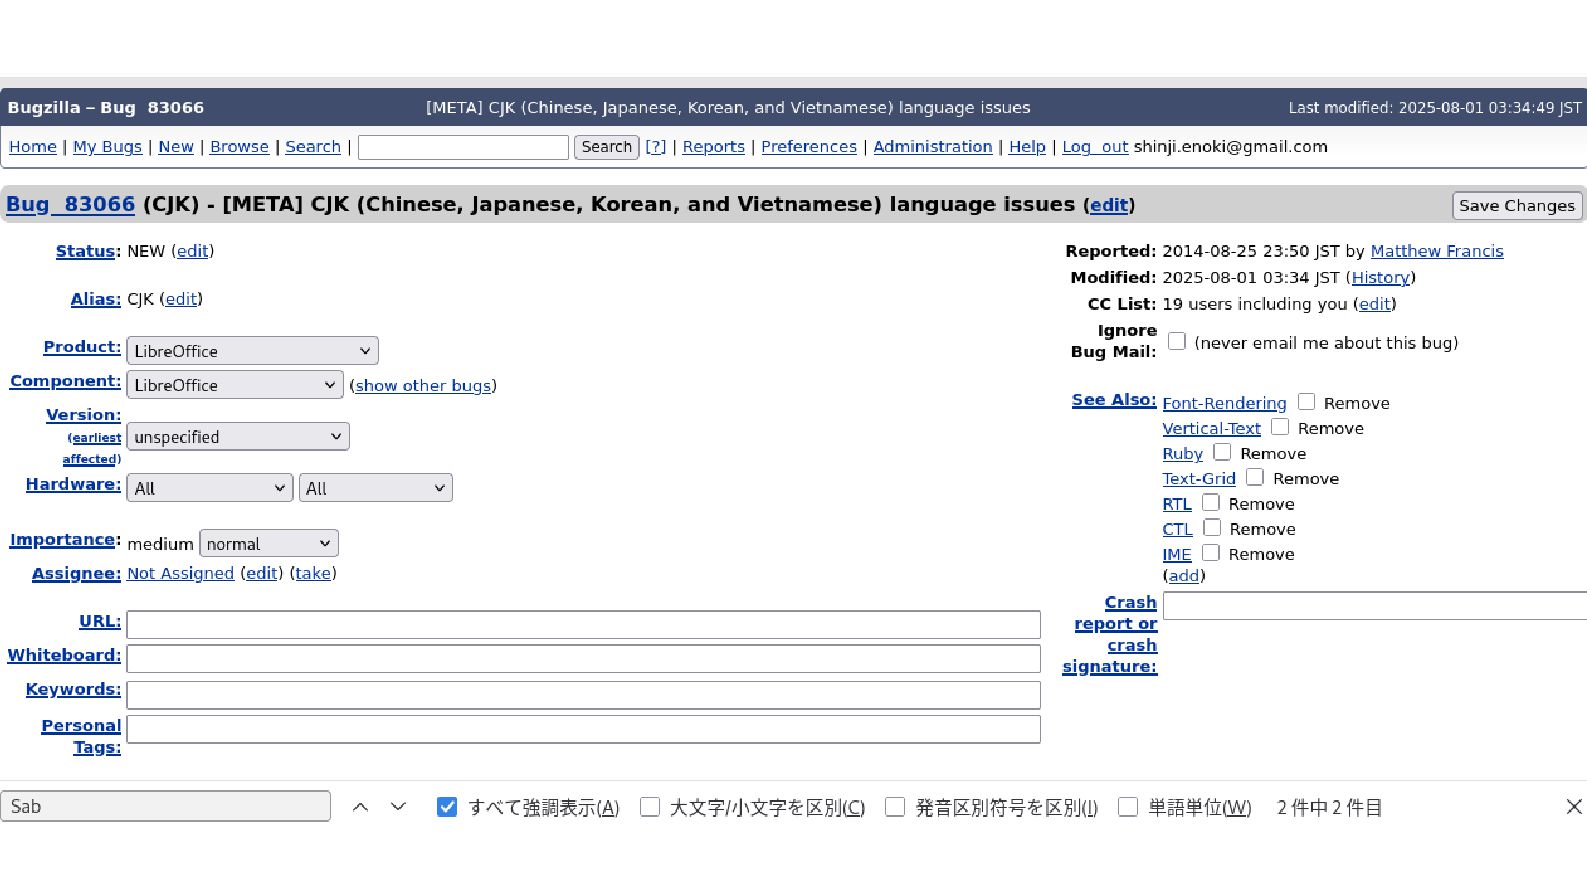1587x893 pixels.
Task: Open Bug 83066 title link
Action: pyautogui.click(x=70, y=205)
